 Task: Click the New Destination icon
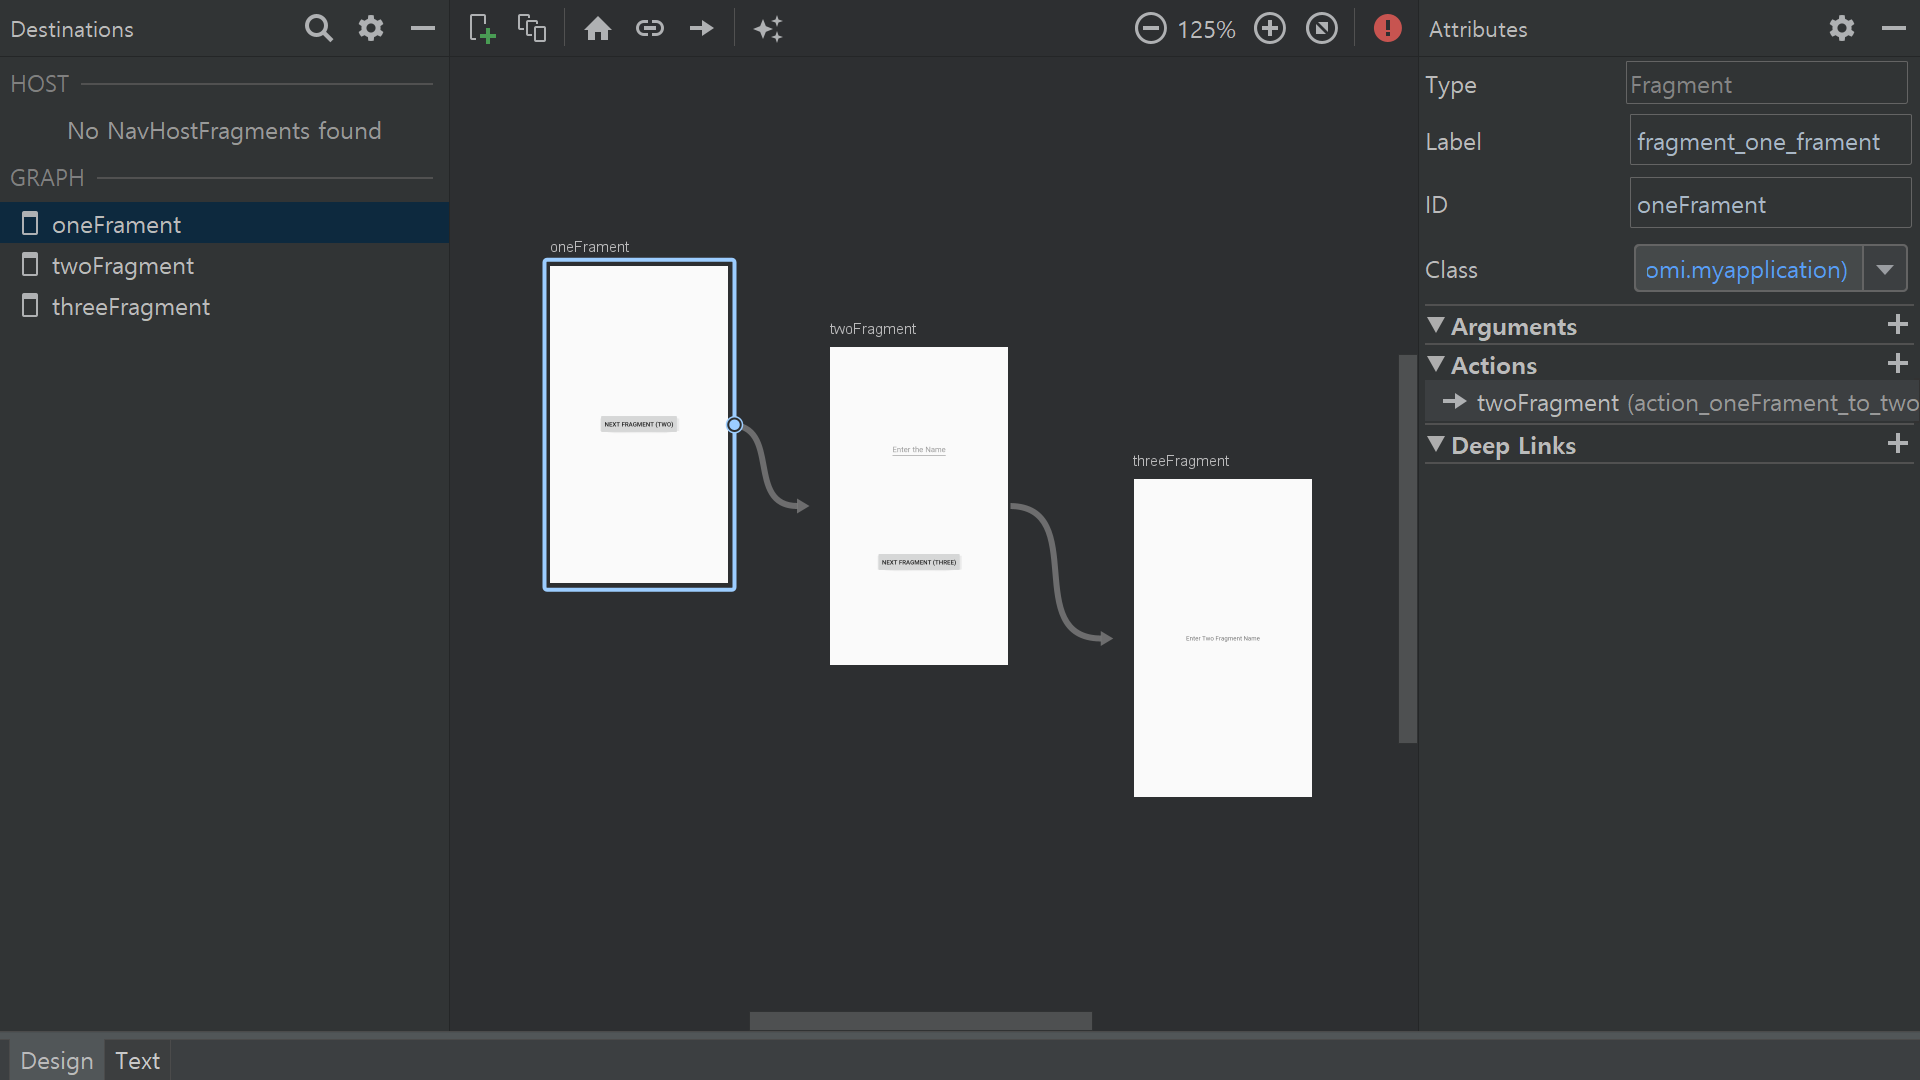[482, 28]
